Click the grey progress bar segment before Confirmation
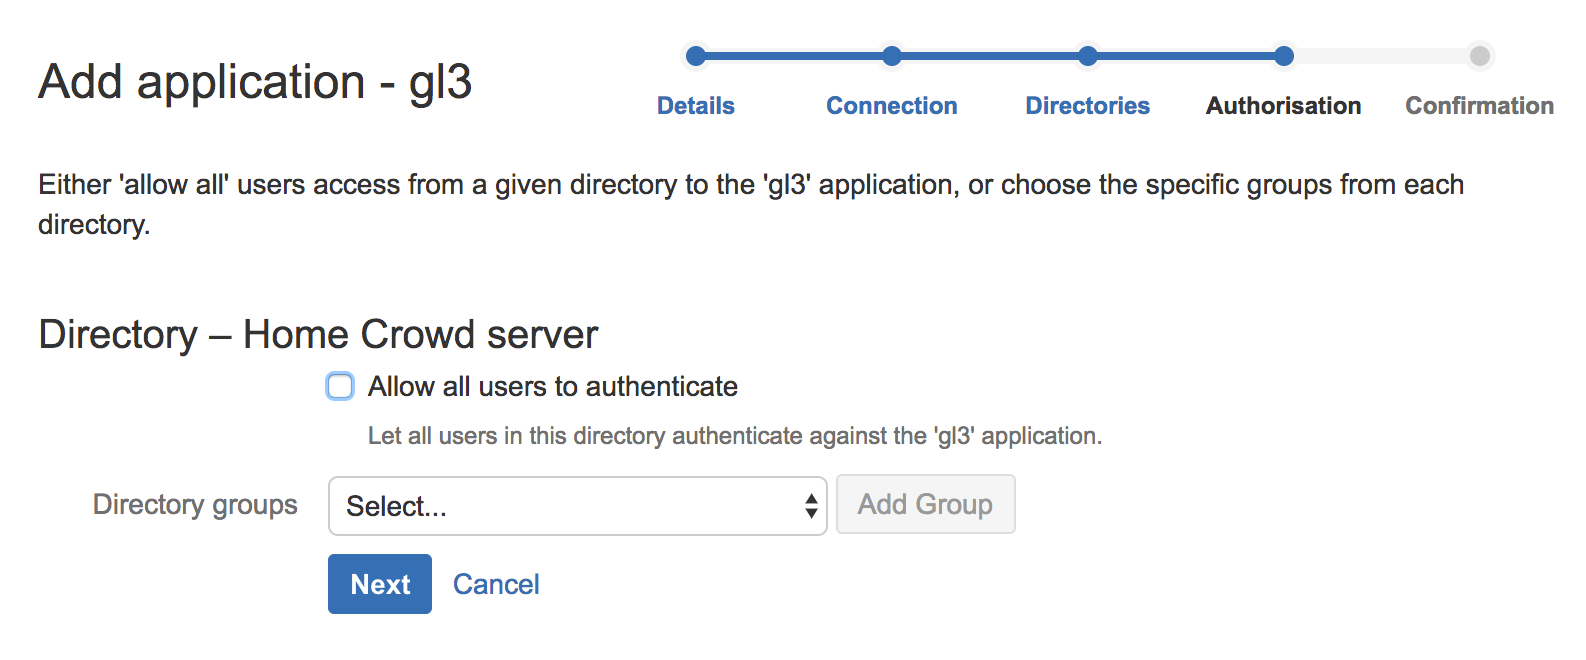The height and width of the screenshot is (660, 1586). [x=1382, y=56]
